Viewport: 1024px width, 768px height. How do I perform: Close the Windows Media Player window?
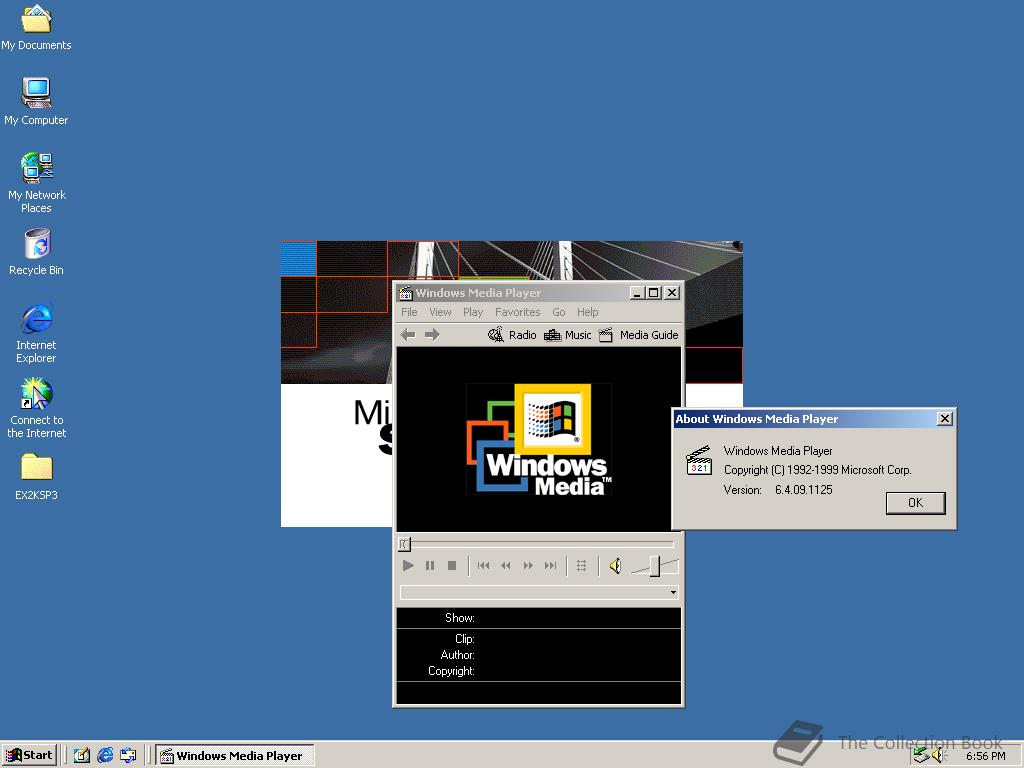pos(672,293)
